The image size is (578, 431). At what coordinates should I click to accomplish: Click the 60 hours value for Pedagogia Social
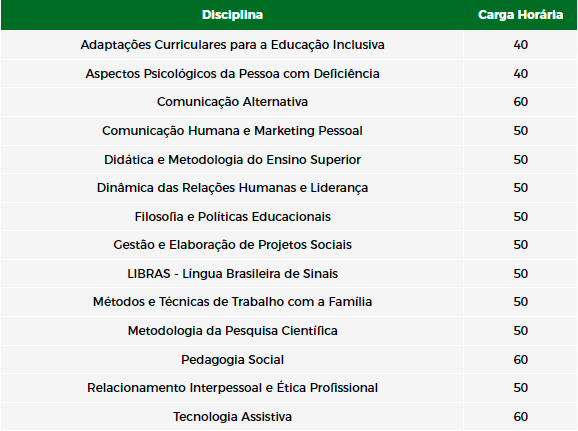(520, 359)
